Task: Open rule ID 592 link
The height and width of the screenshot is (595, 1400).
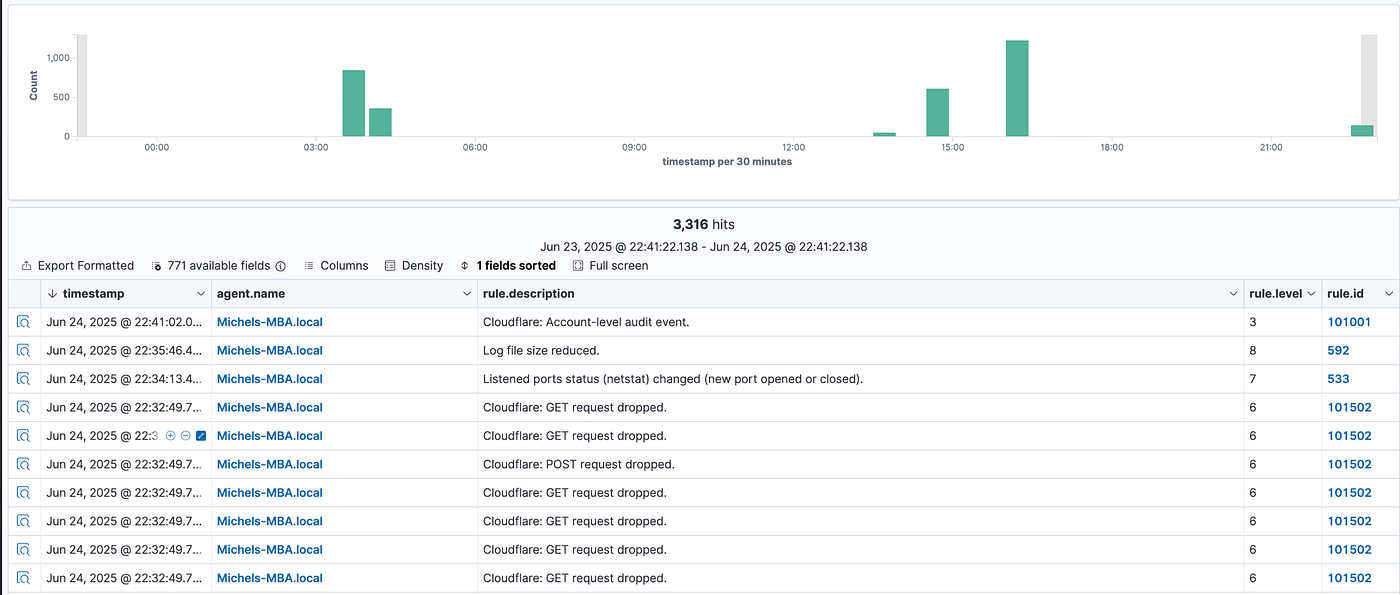Action: pyautogui.click(x=1338, y=351)
